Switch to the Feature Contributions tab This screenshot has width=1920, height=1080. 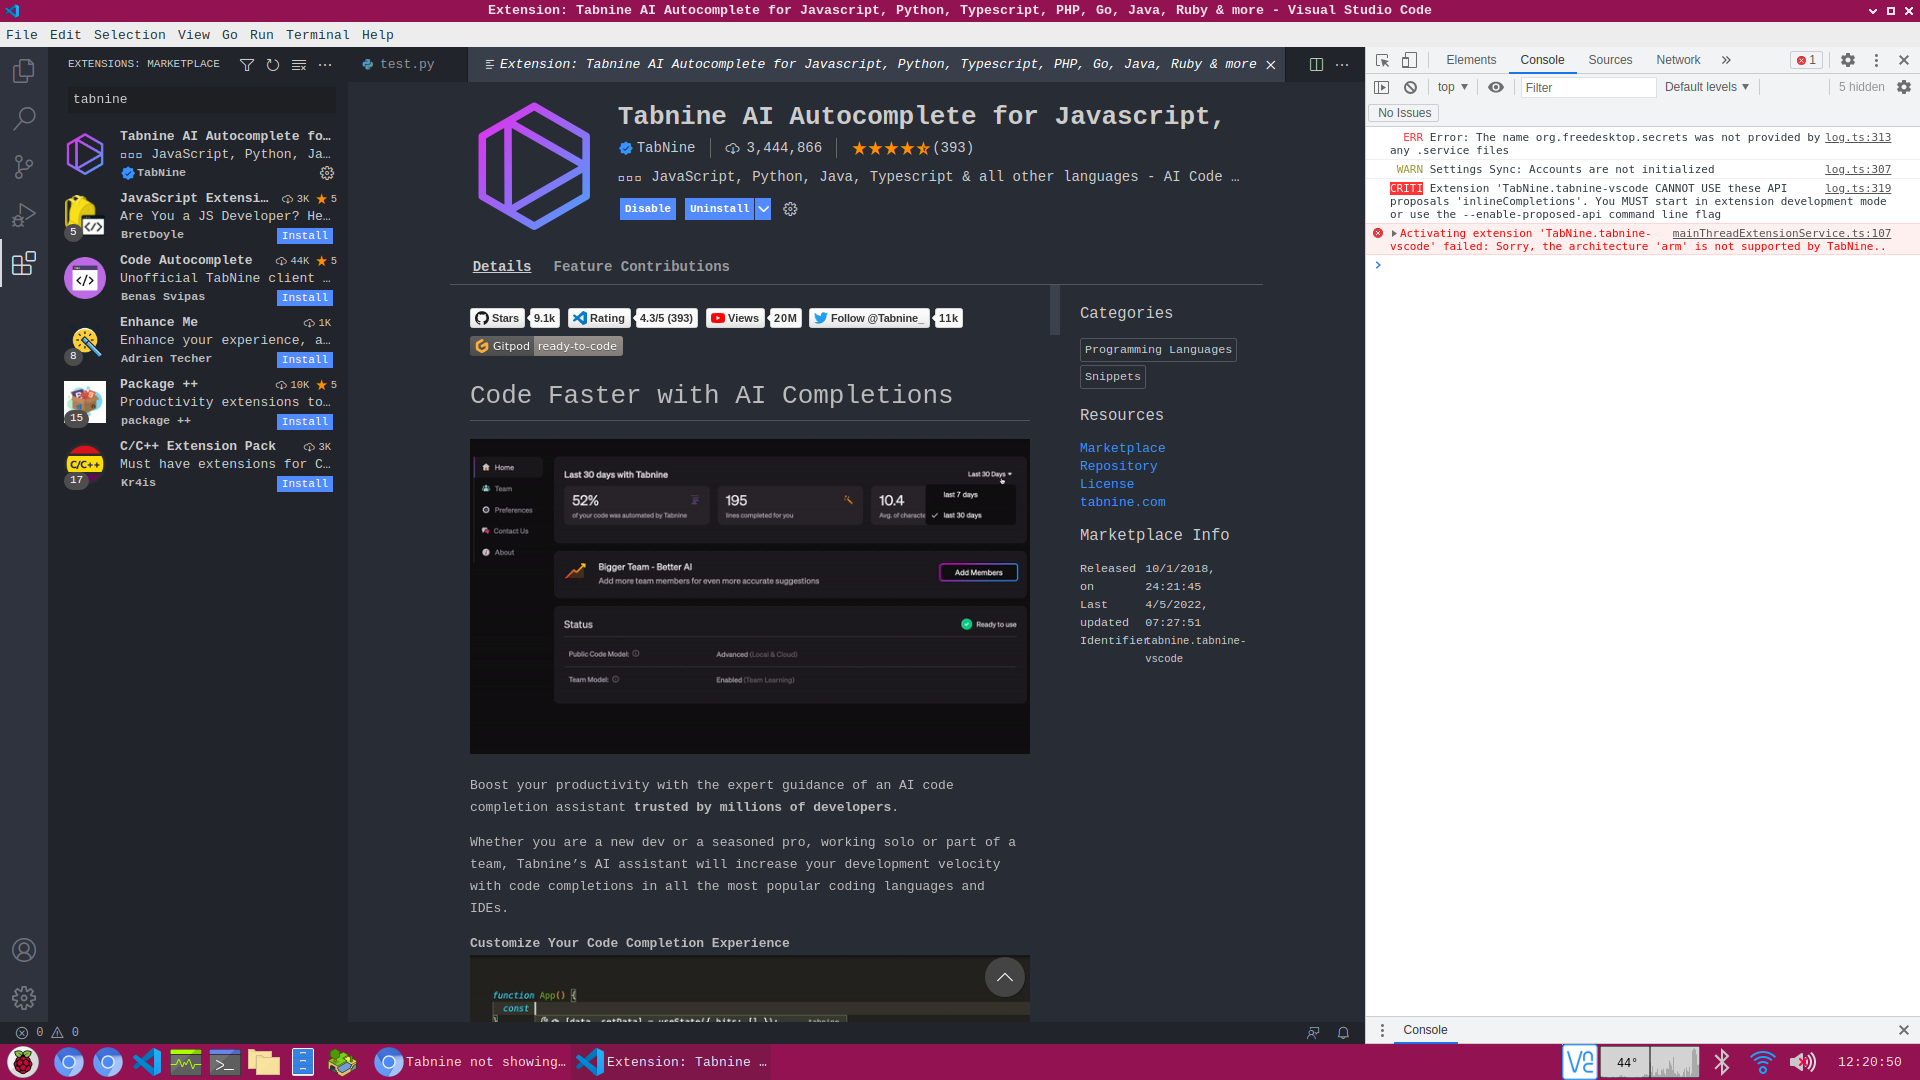point(641,266)
